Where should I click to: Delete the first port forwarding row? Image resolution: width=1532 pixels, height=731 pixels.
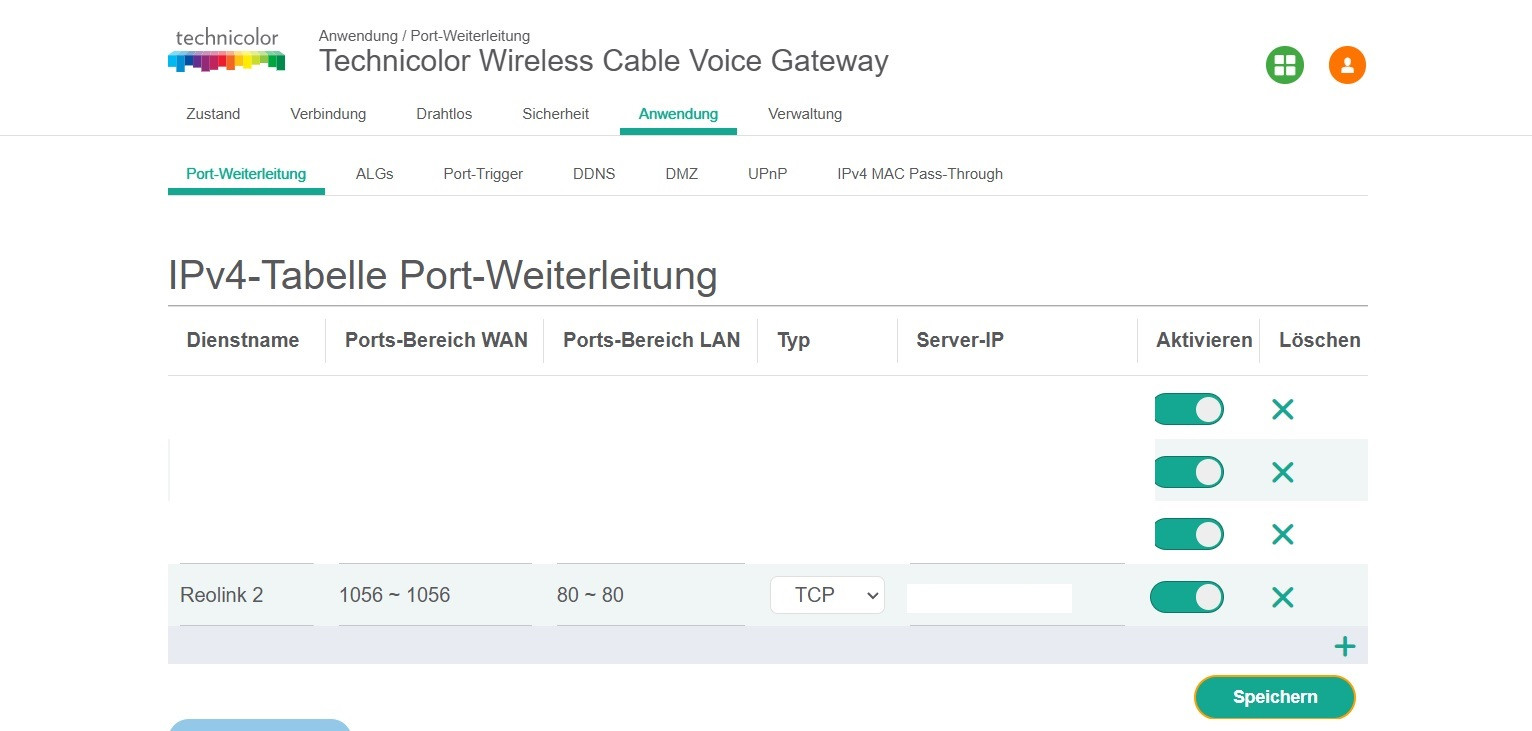tap(1282, 409)
